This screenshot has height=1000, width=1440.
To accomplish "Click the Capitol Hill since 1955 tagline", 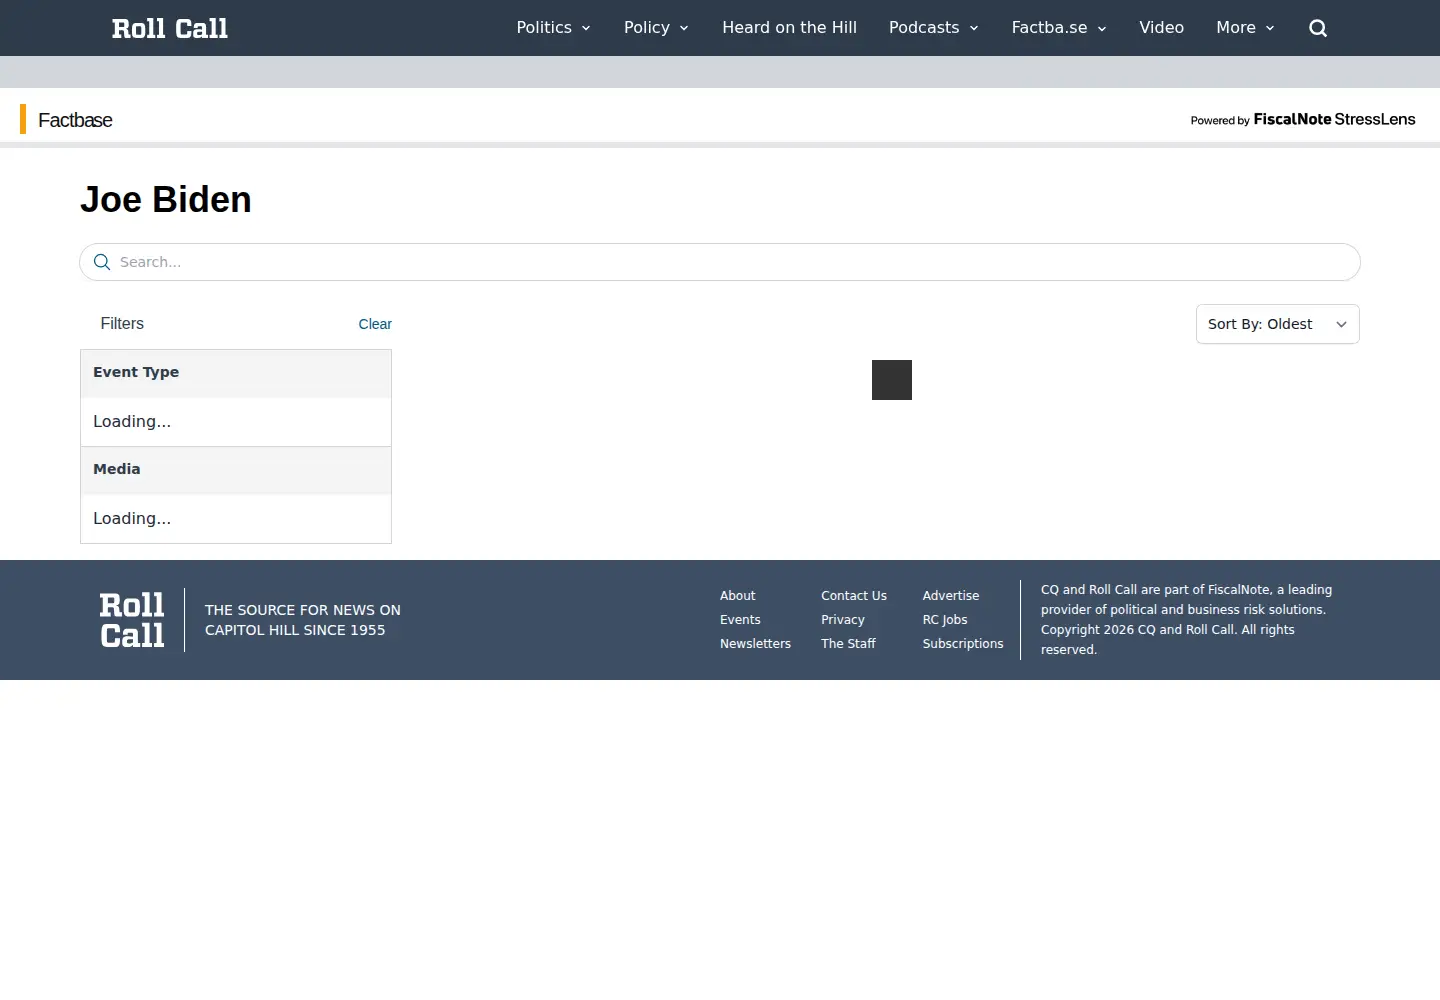I will tap(303, 620).
